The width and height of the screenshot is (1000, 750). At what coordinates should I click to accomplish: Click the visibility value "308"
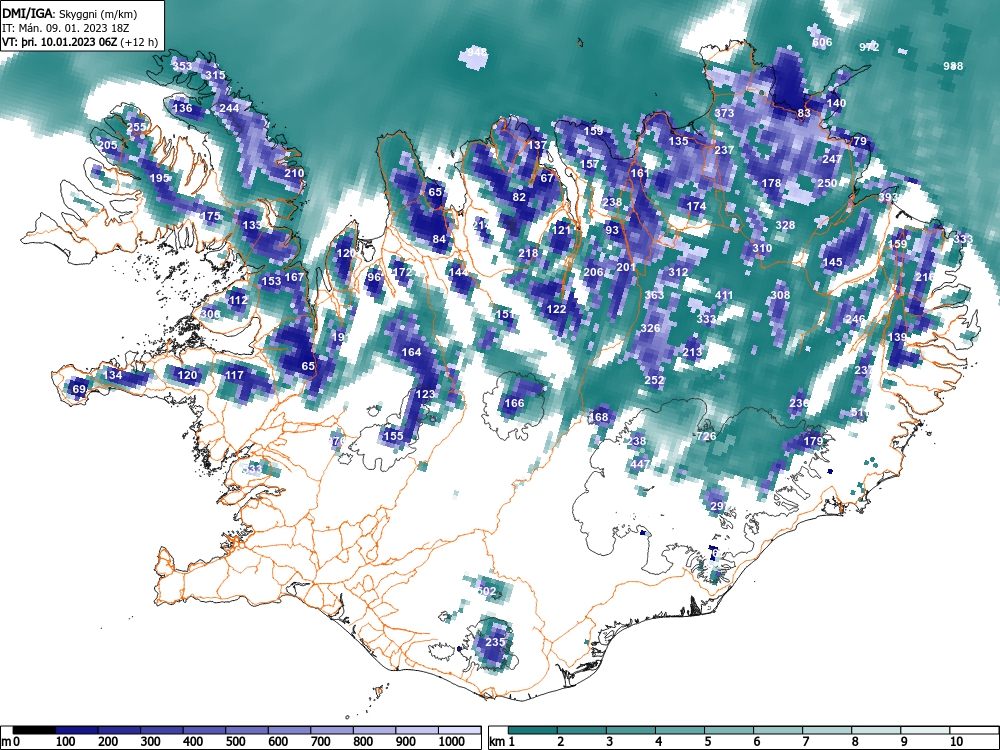(780, 295)
